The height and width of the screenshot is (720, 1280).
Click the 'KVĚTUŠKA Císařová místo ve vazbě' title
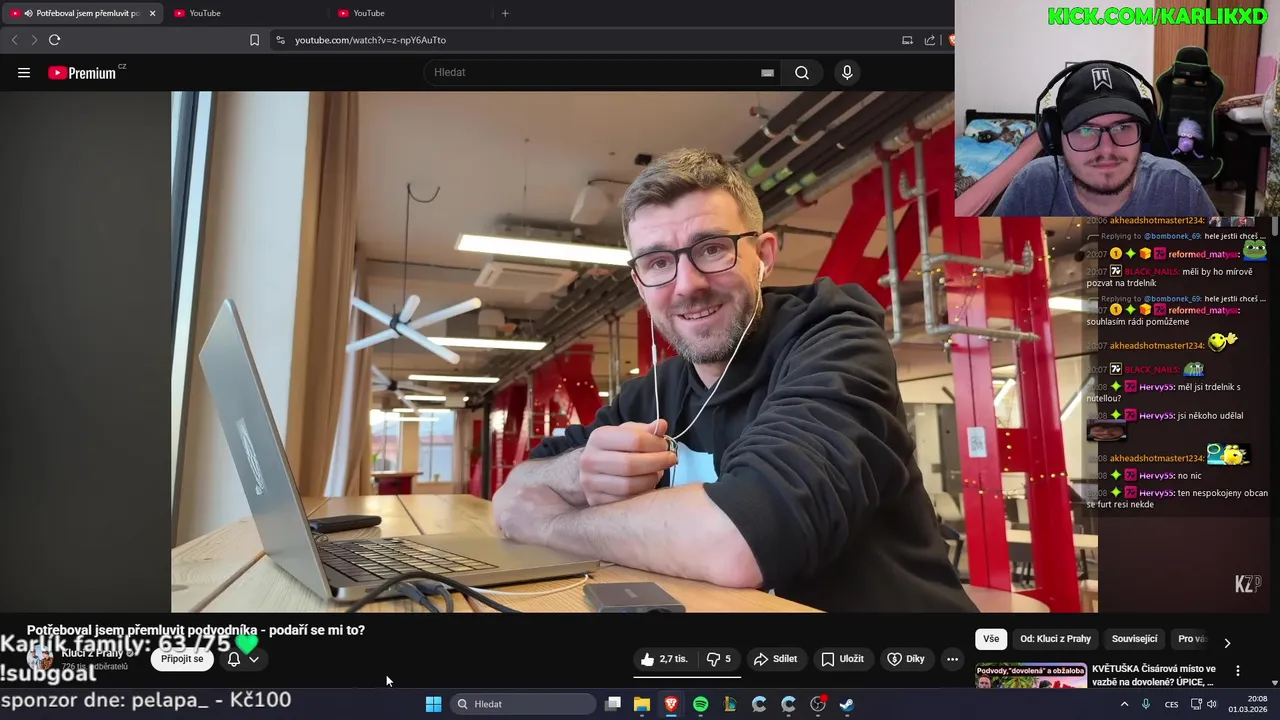[x=1154, y=675]
